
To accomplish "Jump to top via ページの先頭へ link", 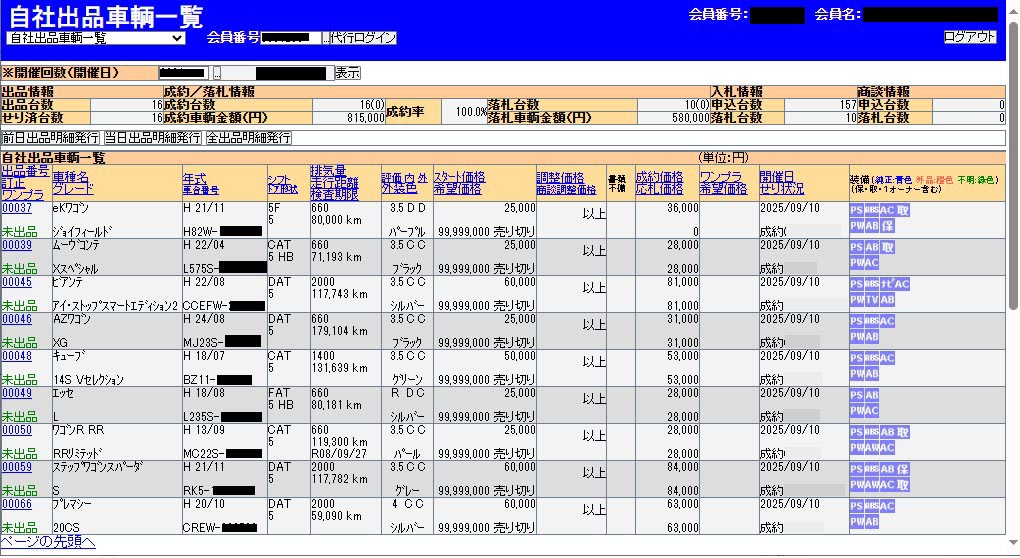I will tap(48, 542).
